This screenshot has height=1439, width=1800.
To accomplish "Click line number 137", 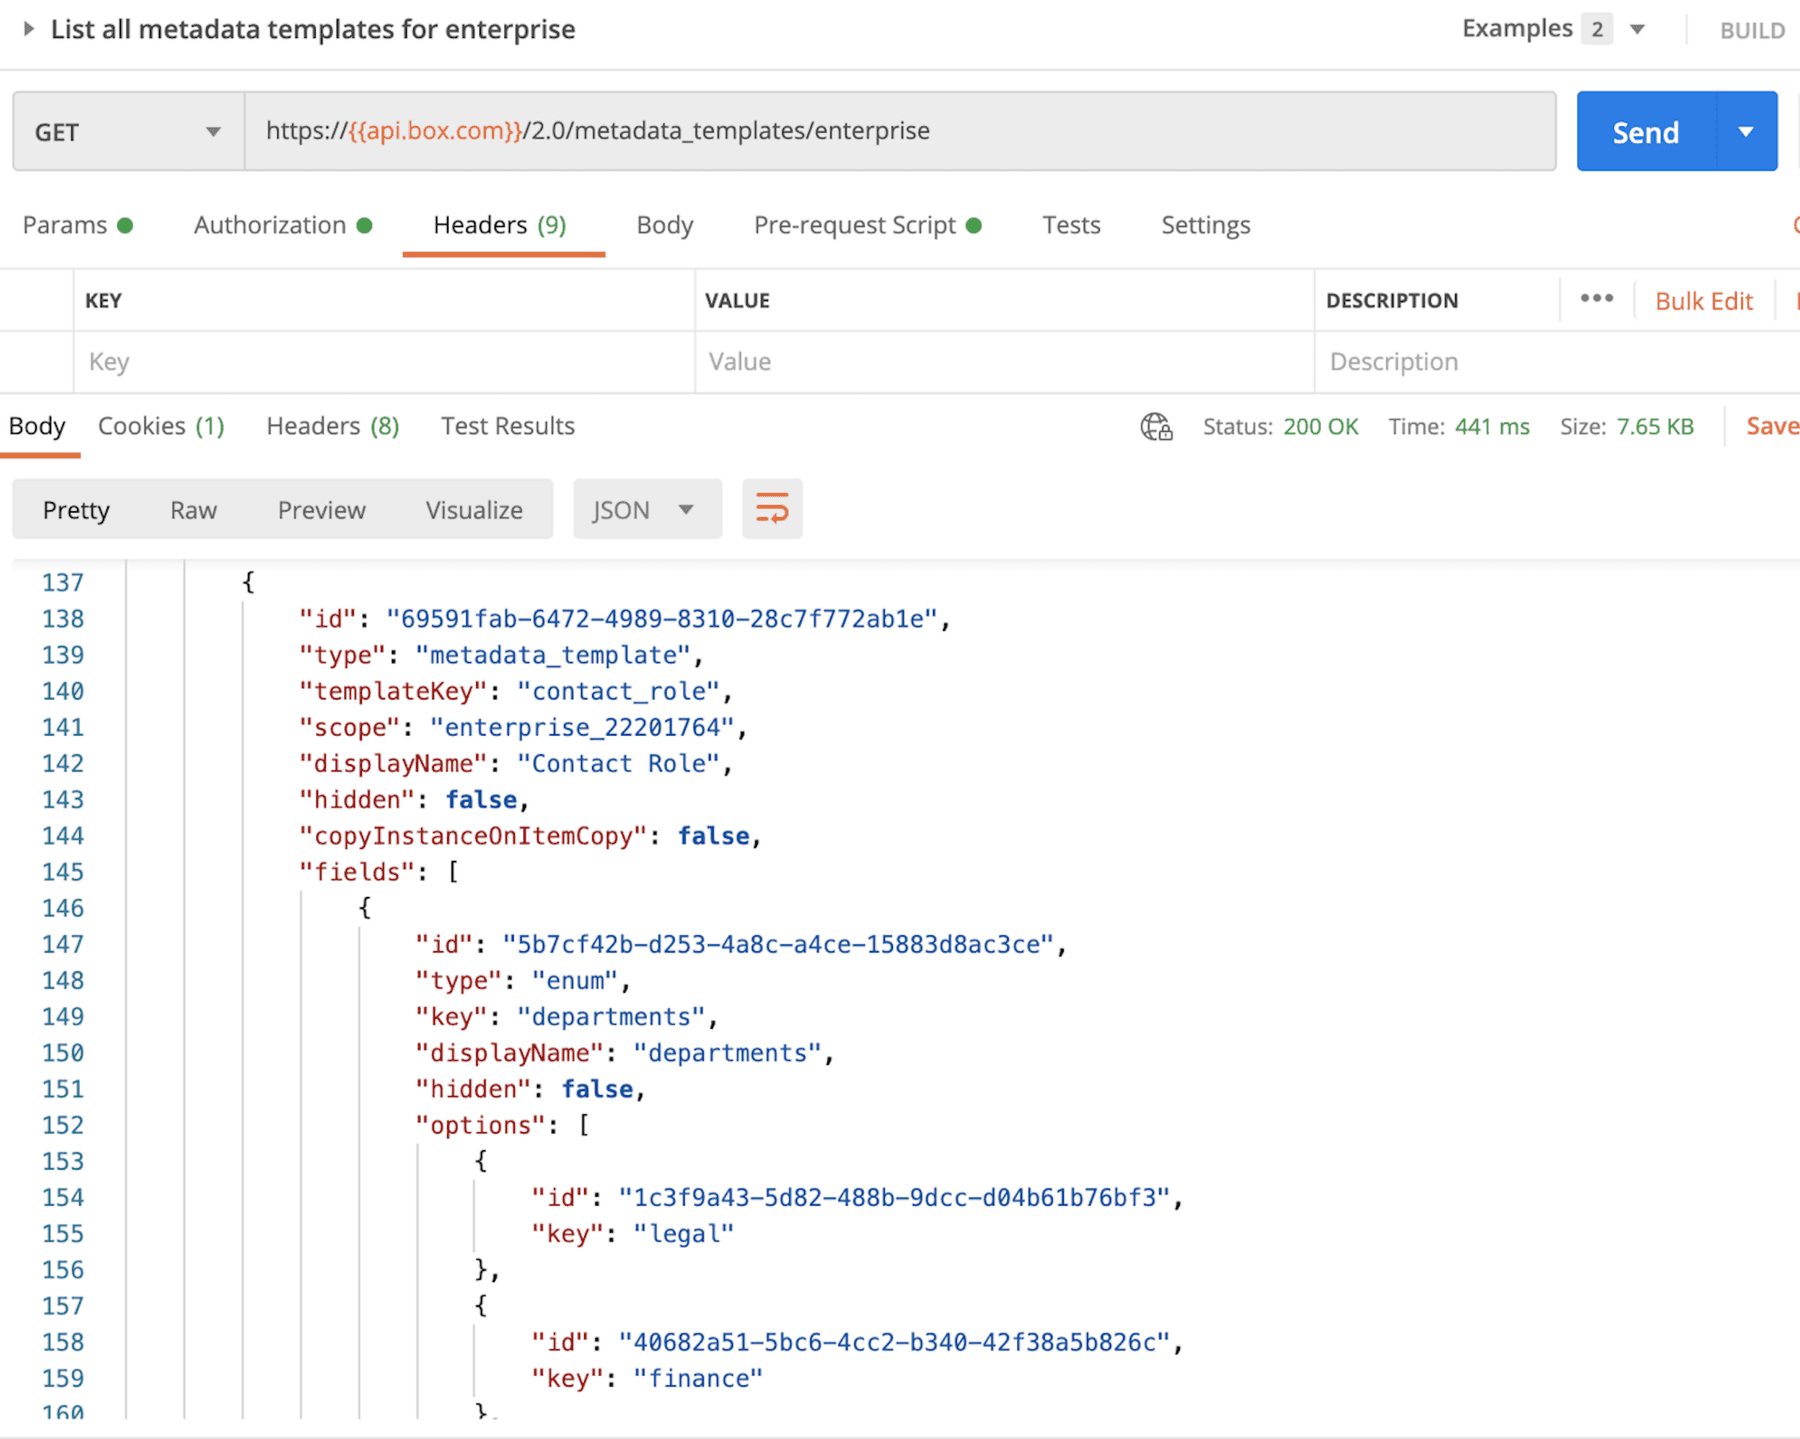I will (62, 582).
